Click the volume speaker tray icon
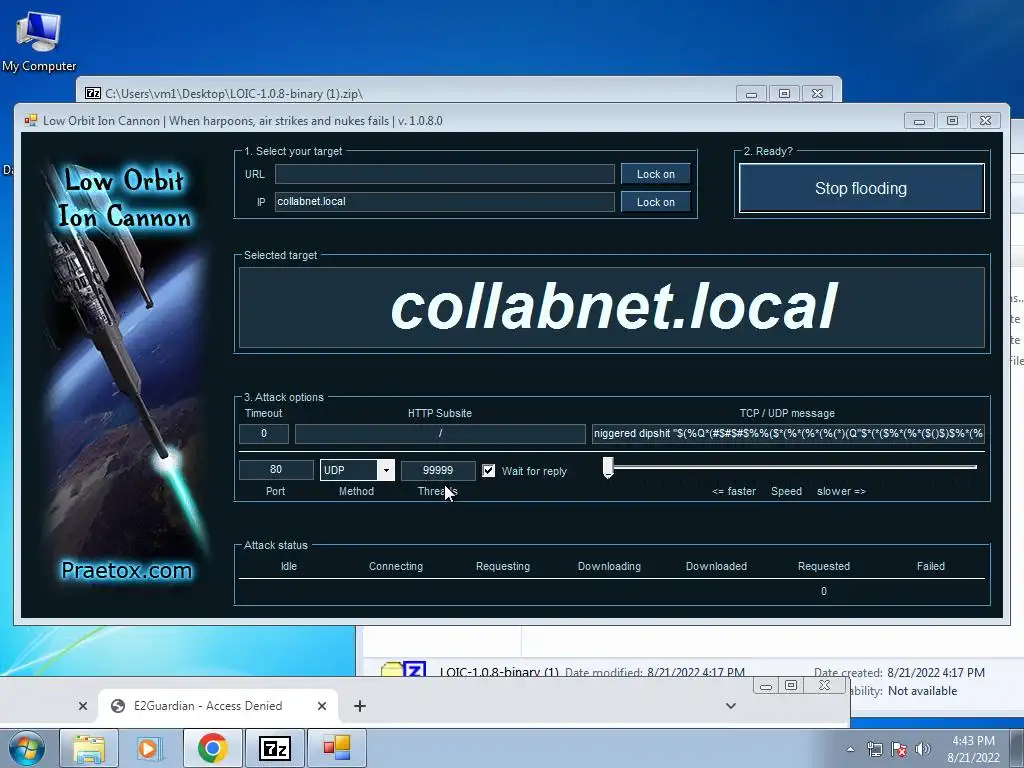The image size is (1024, 768). point(923,750)
